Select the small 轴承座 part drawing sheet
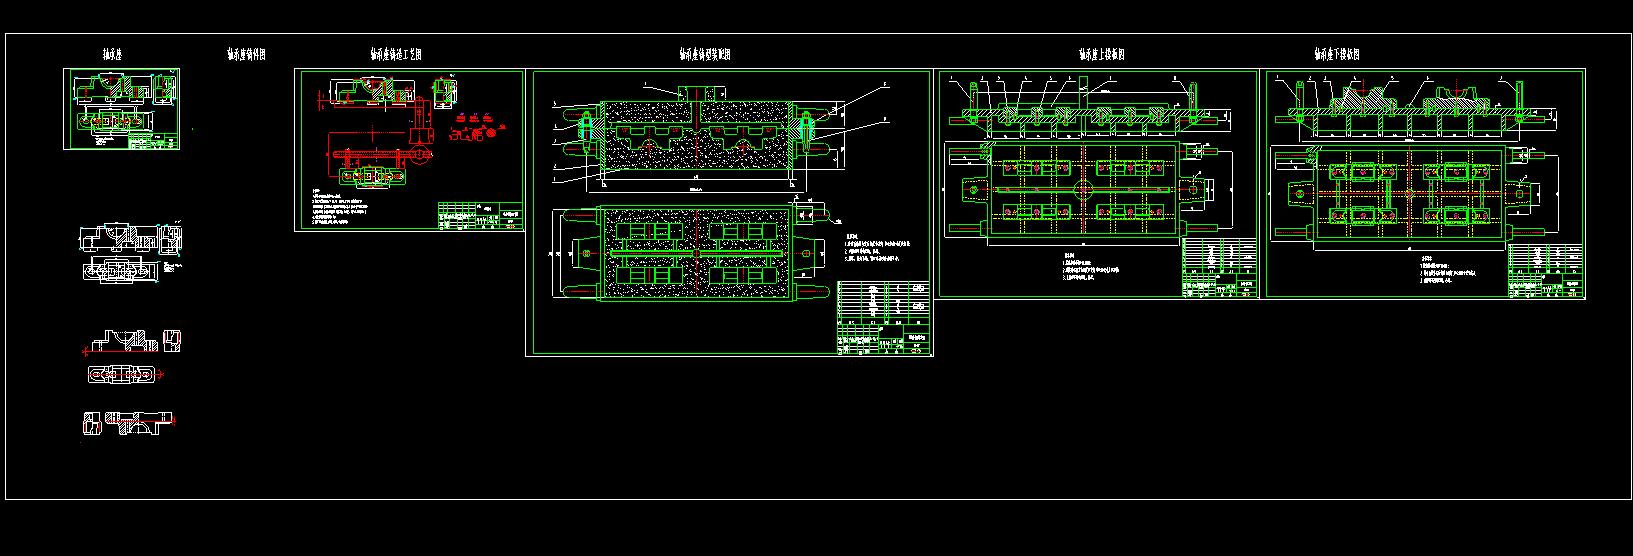1633x556 pixels. [123, 109]
